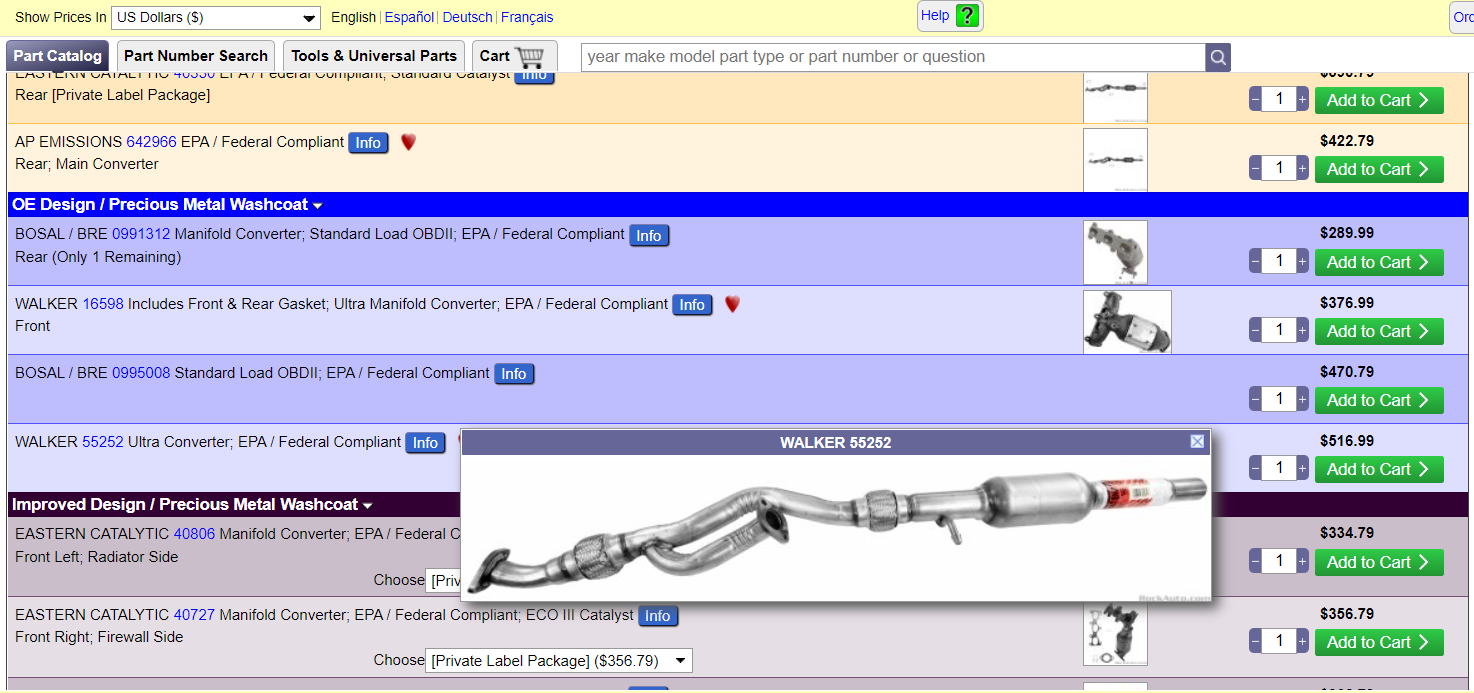Open Tools & Universal Parts tab
Image resolution: width=1474 pixels, height=693 pixels.
(374, 56)
